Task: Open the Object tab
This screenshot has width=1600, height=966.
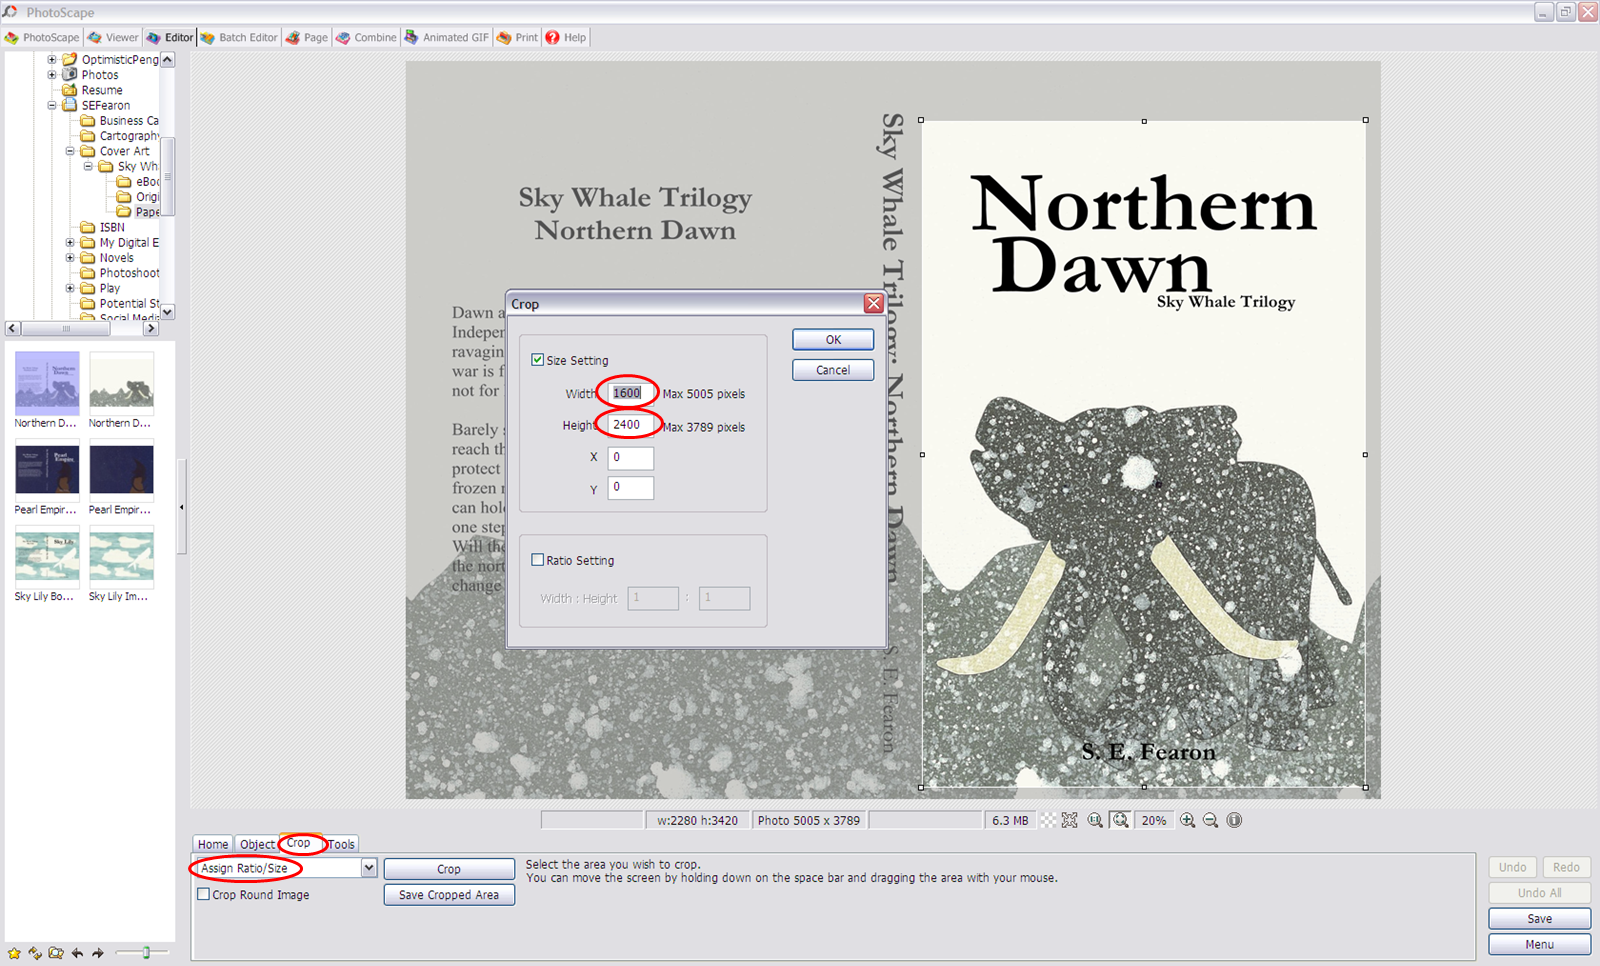Action: [257, 843]
